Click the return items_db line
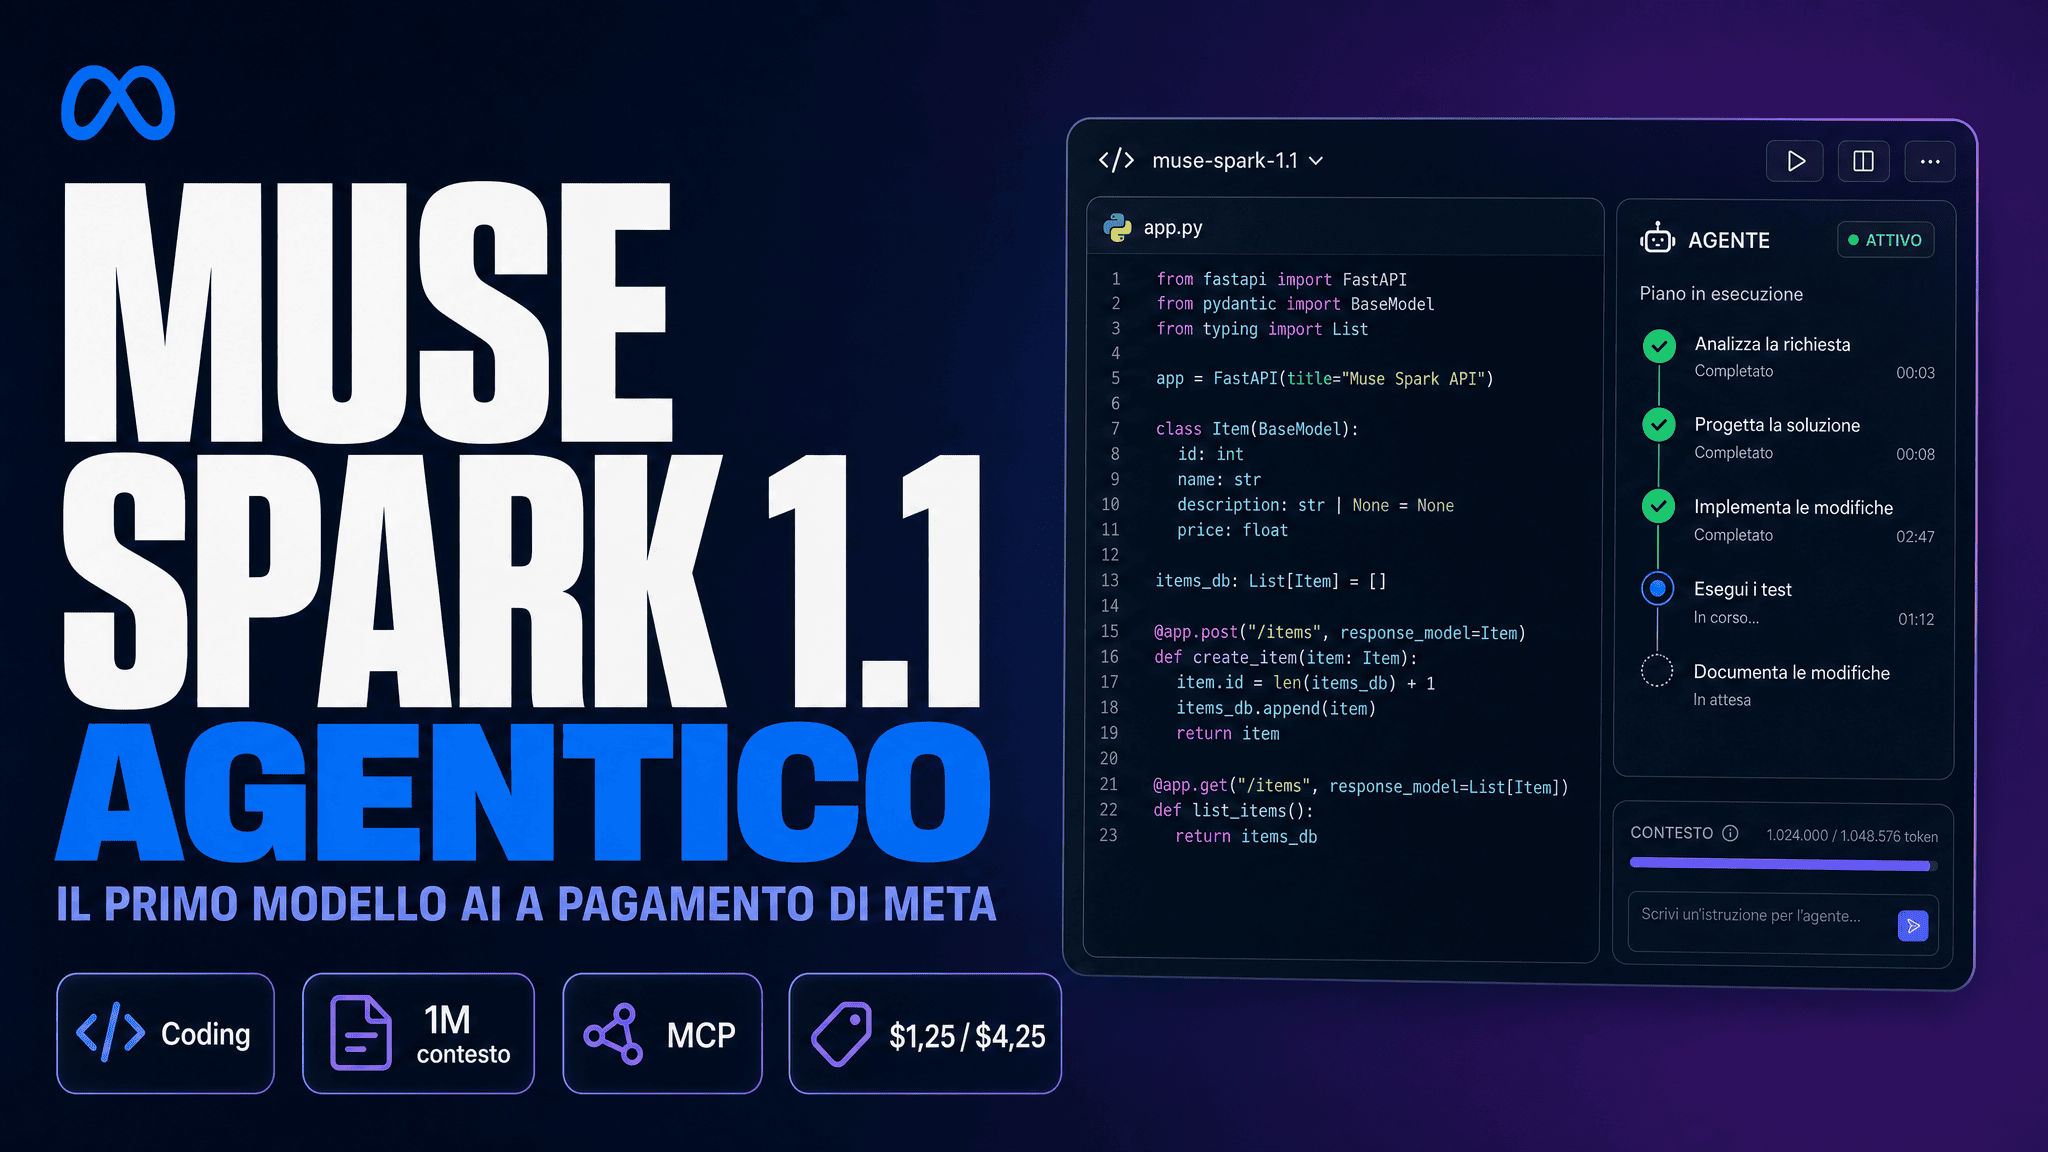Screen dimensions: 2048x1152 [1246, 836]
